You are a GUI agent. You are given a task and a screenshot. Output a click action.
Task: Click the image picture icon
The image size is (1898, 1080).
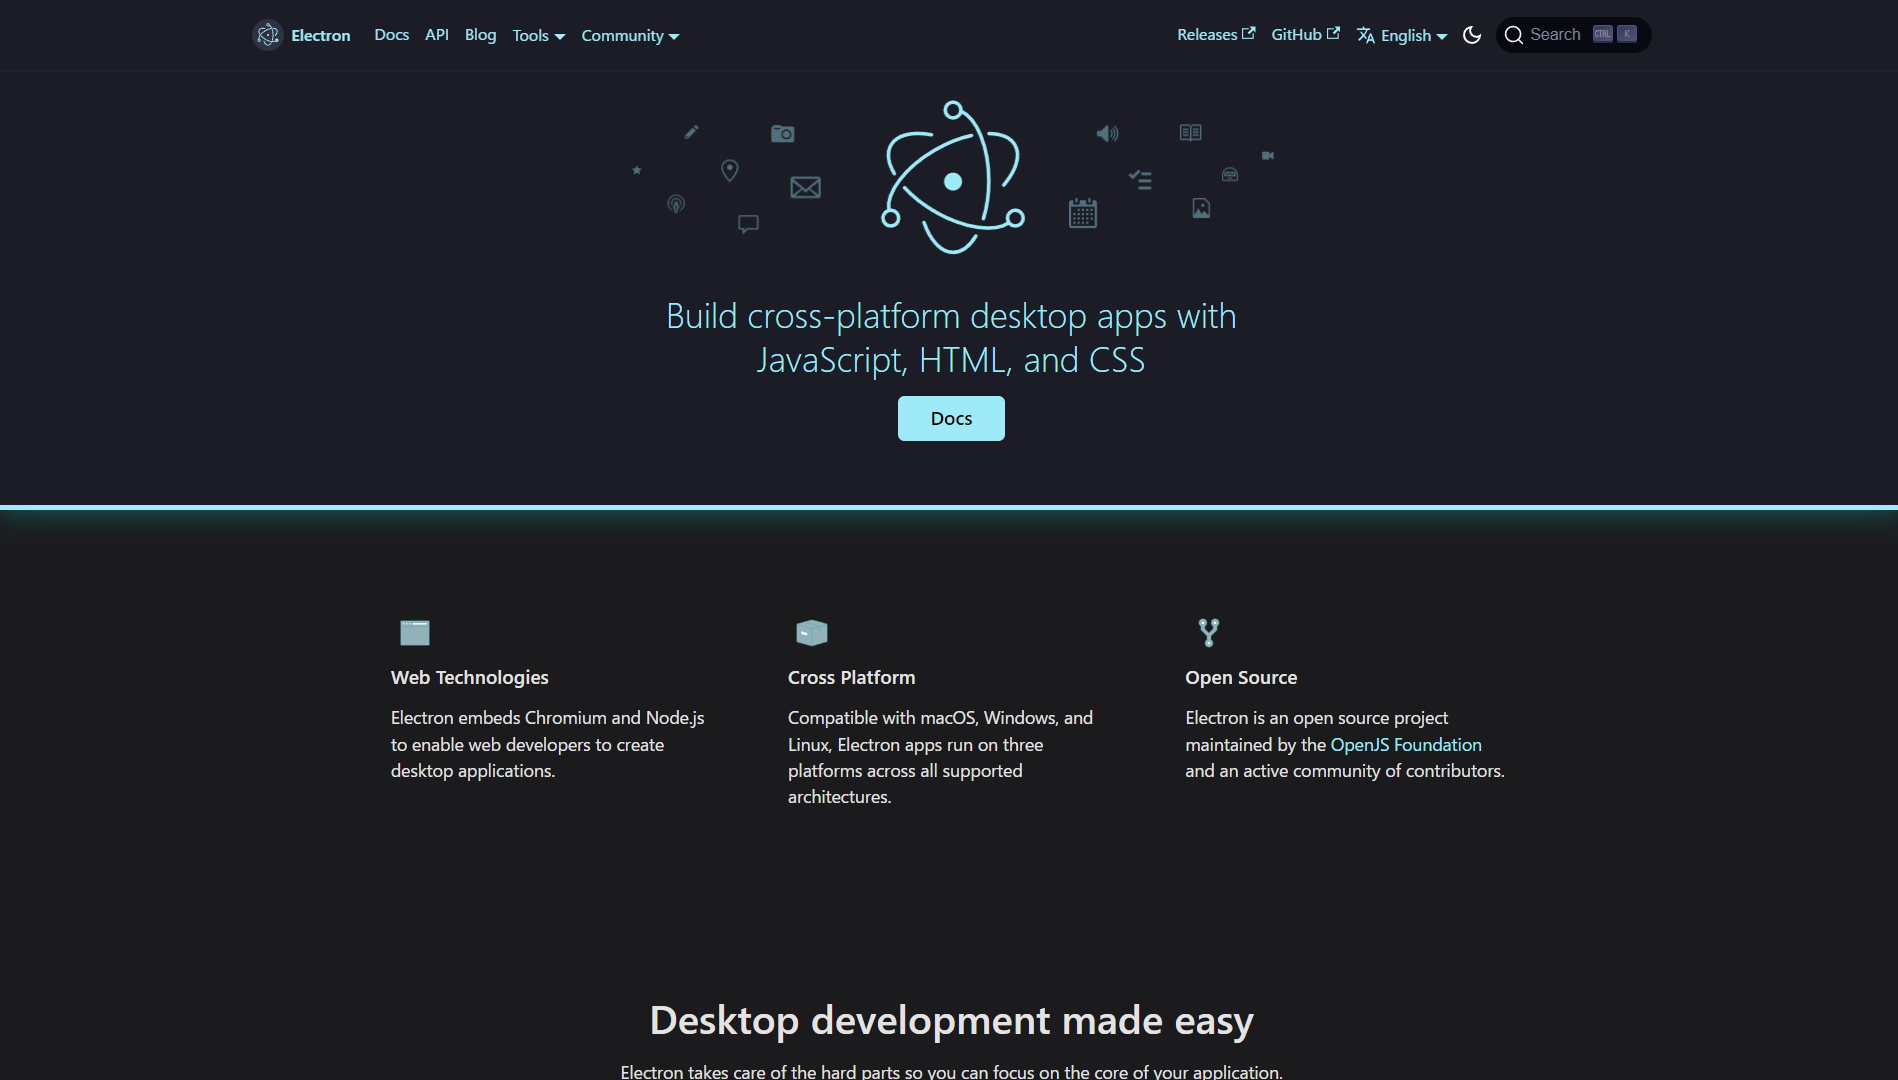click(x=1201, y=208)
